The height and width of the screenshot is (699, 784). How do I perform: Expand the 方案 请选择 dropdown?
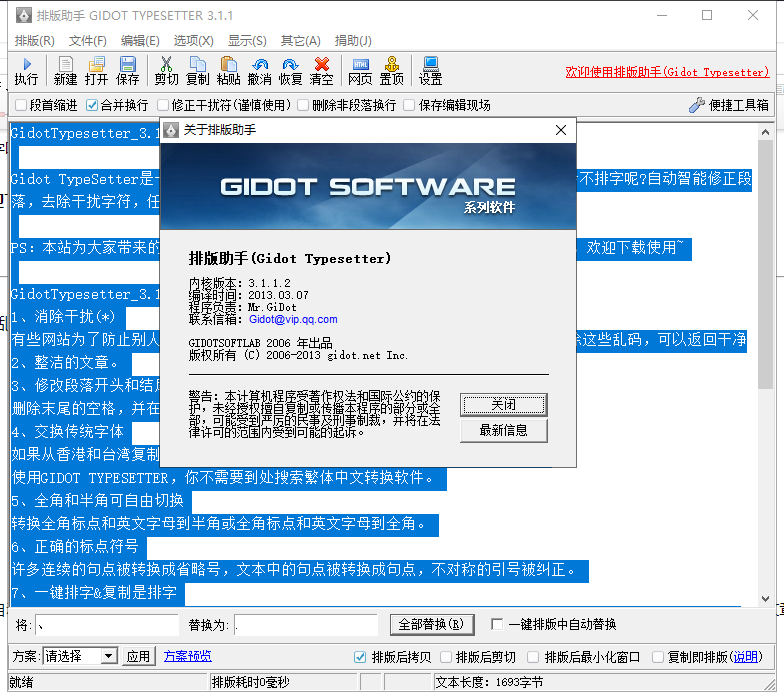(108, 656)
